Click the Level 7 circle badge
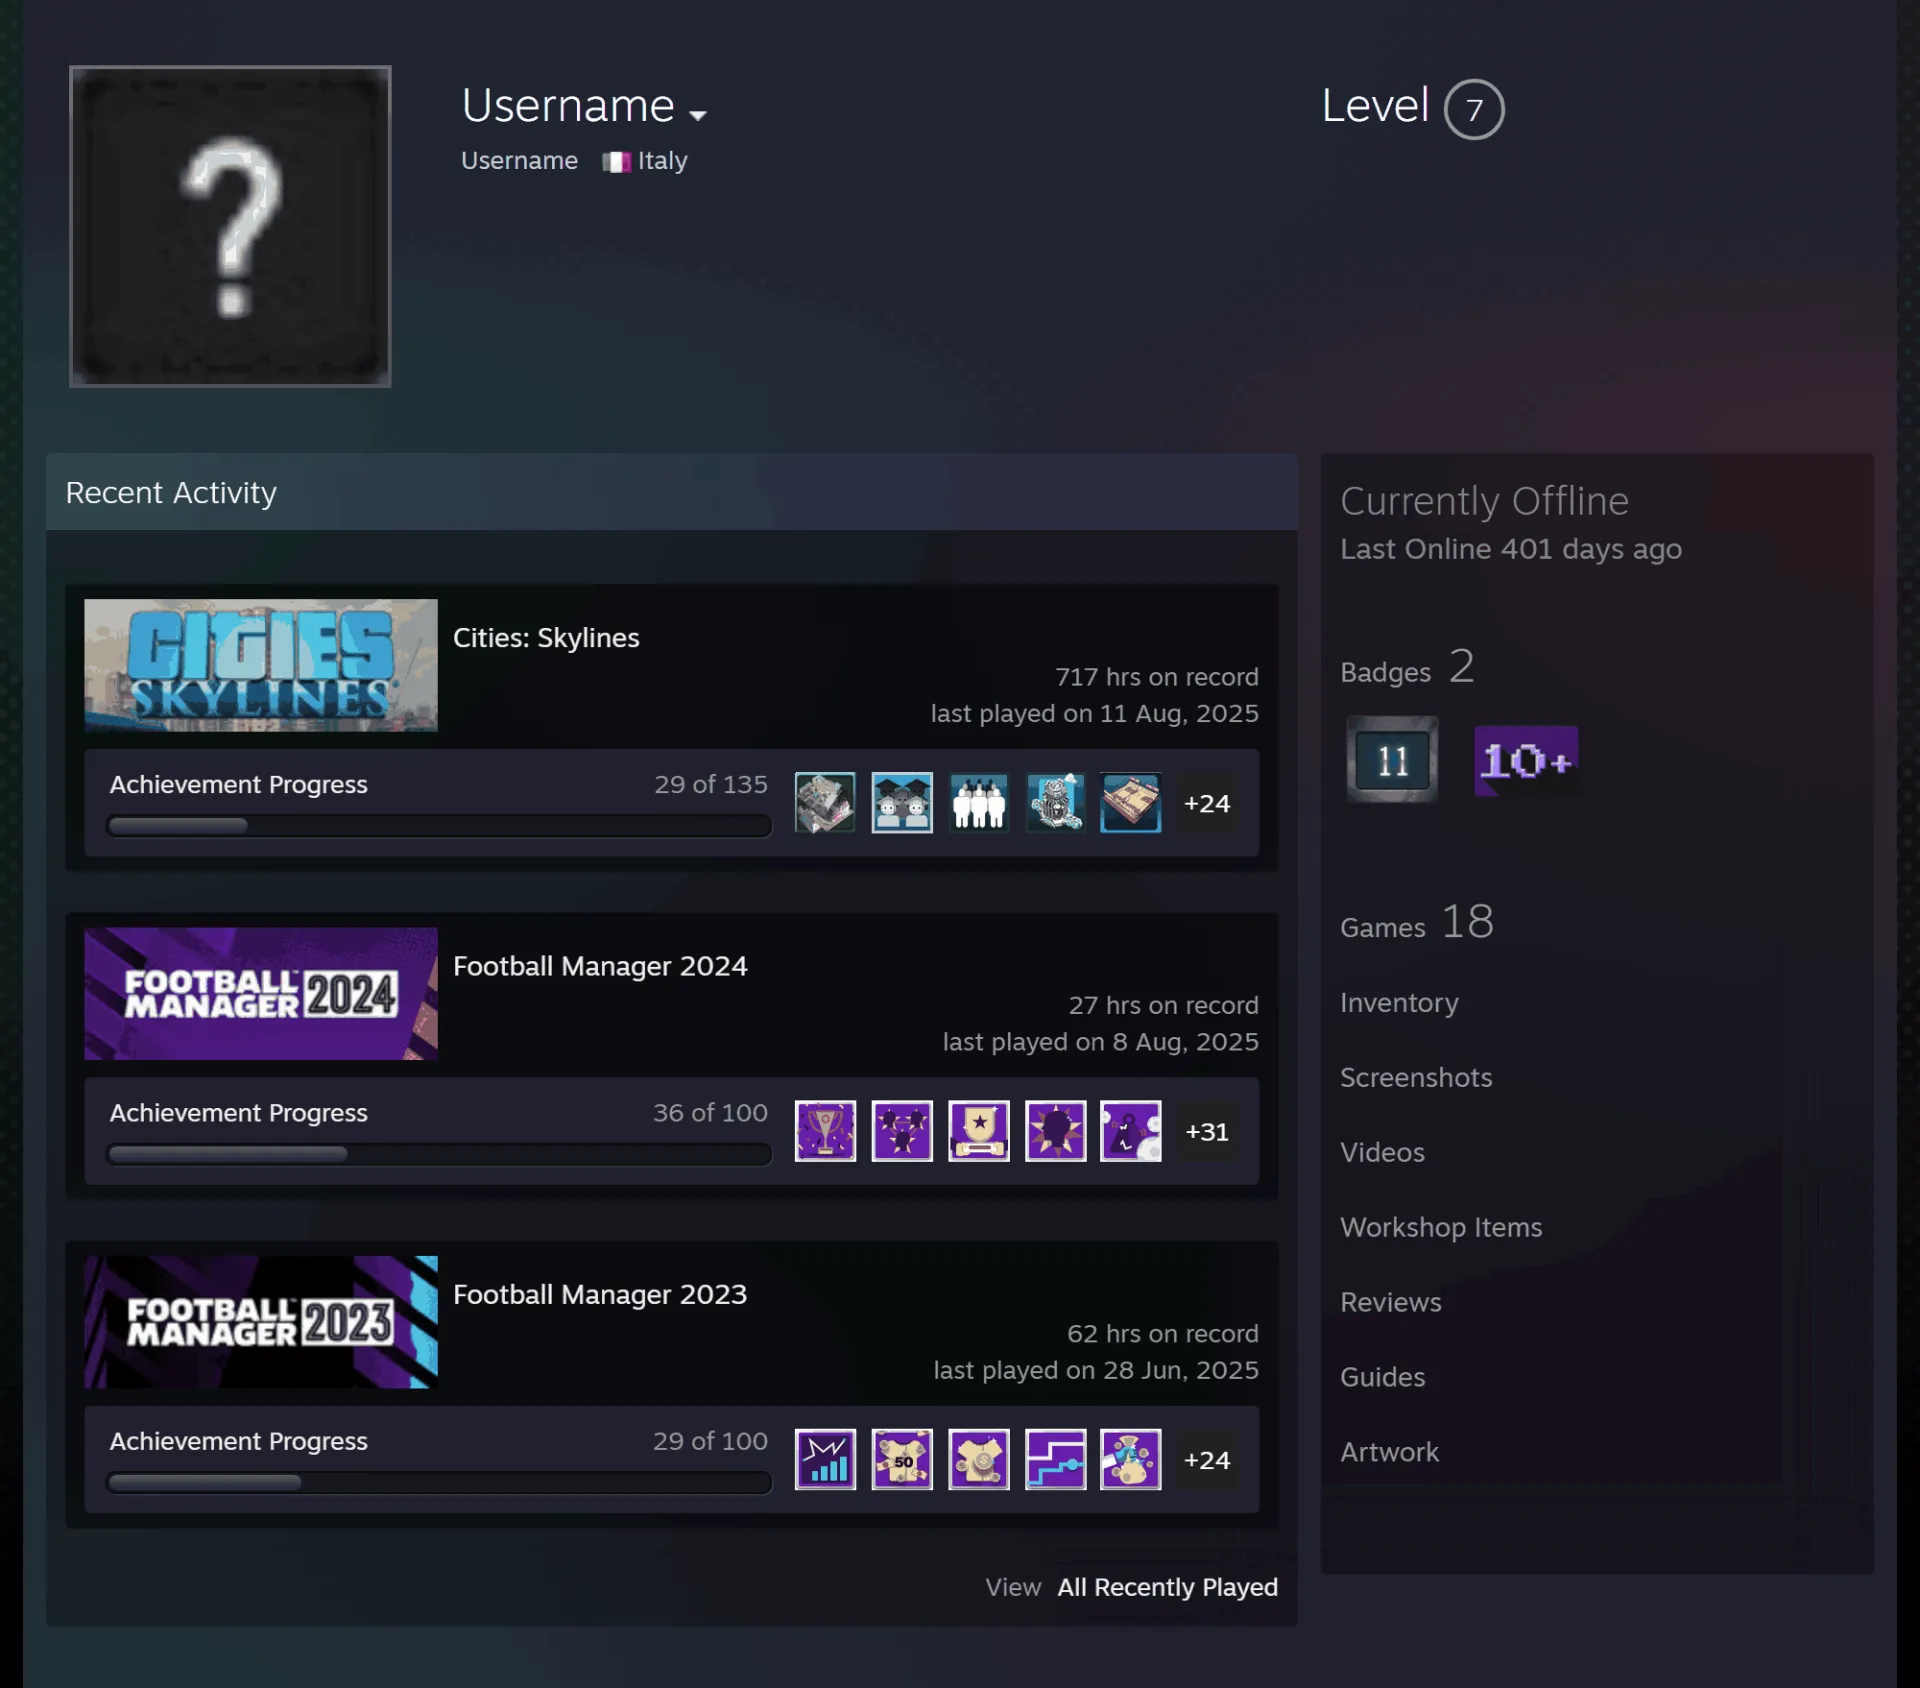1920x1688 pixels. click(x=1474, y=109)
